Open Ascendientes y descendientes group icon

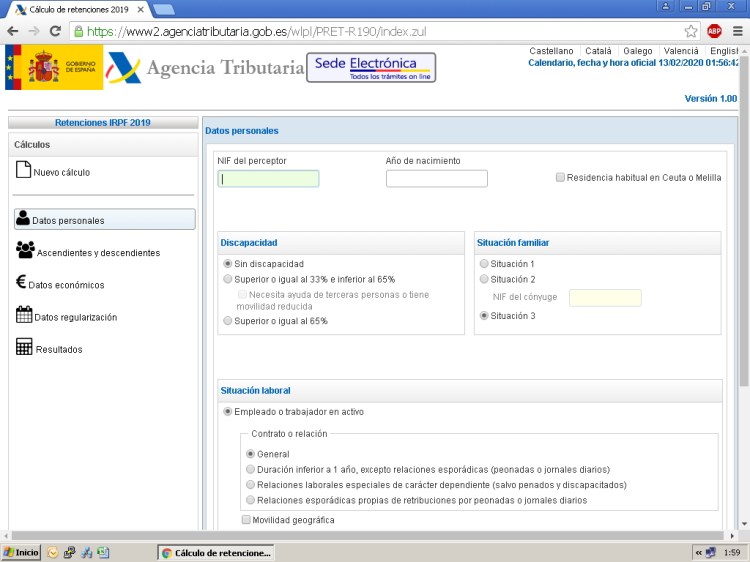point(25,251)
